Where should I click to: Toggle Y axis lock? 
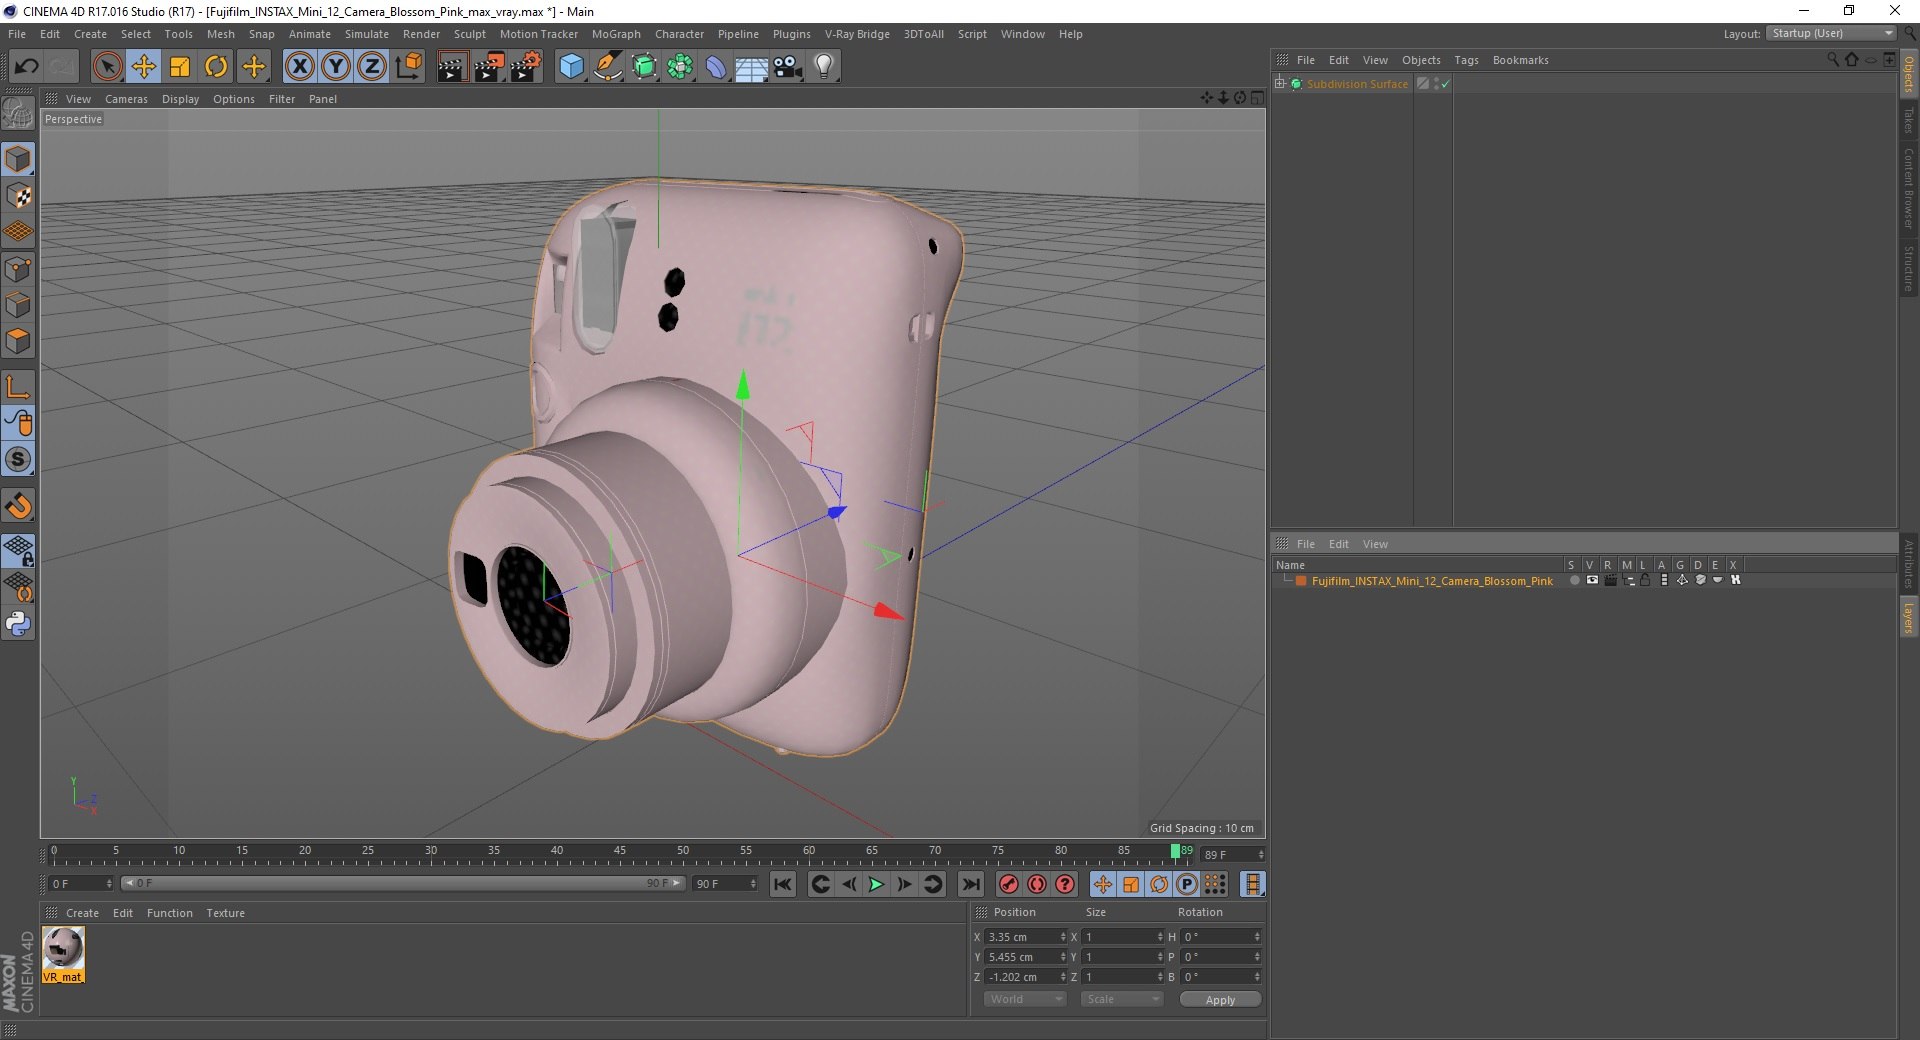pyautogui.click(x=336, y=67)
